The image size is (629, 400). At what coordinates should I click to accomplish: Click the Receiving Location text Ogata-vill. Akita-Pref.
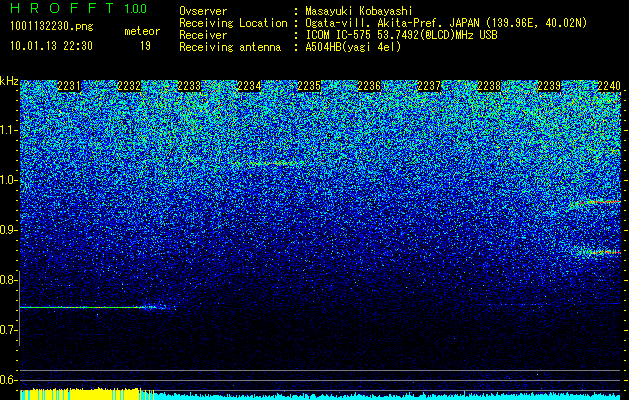tap(373, 23)
